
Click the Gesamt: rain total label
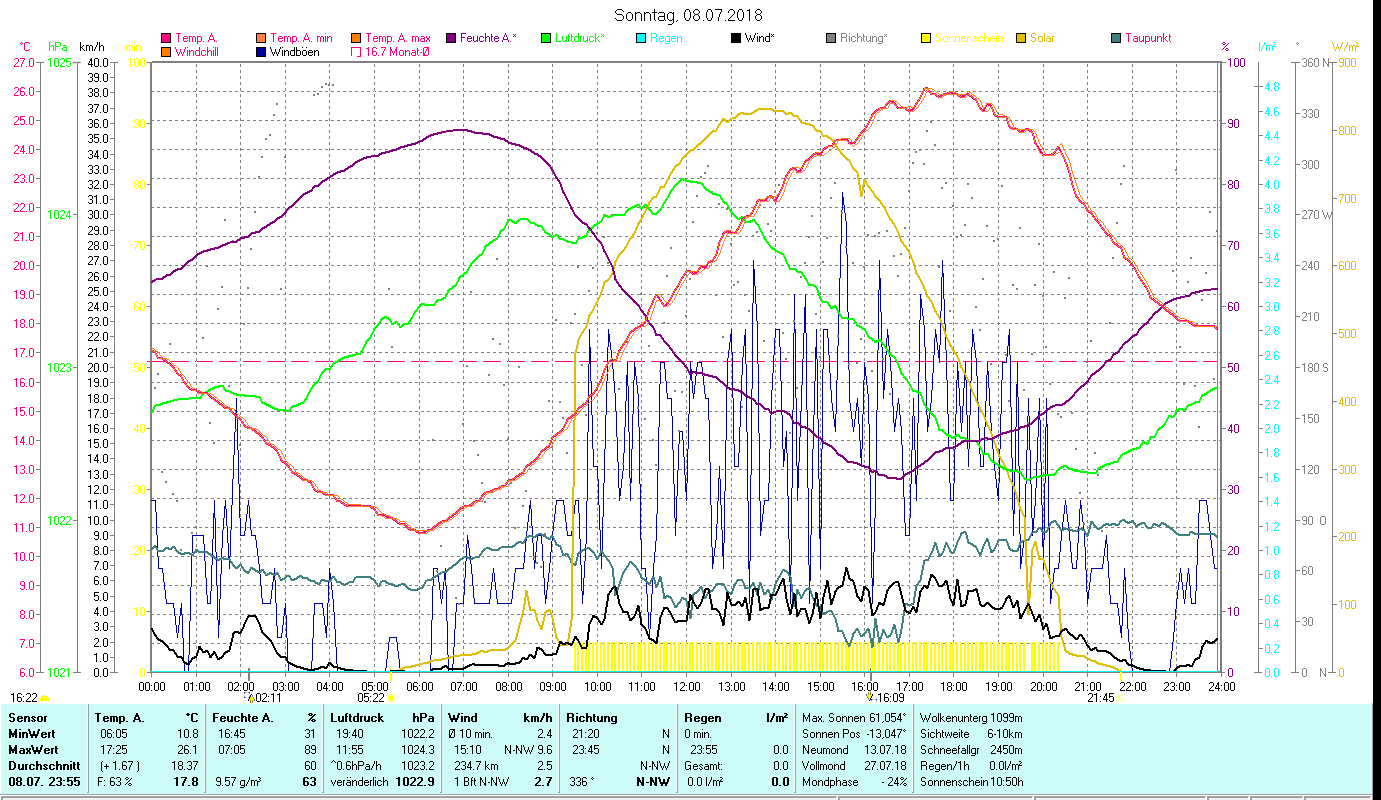pyautogui.click(x=703, y=766)
